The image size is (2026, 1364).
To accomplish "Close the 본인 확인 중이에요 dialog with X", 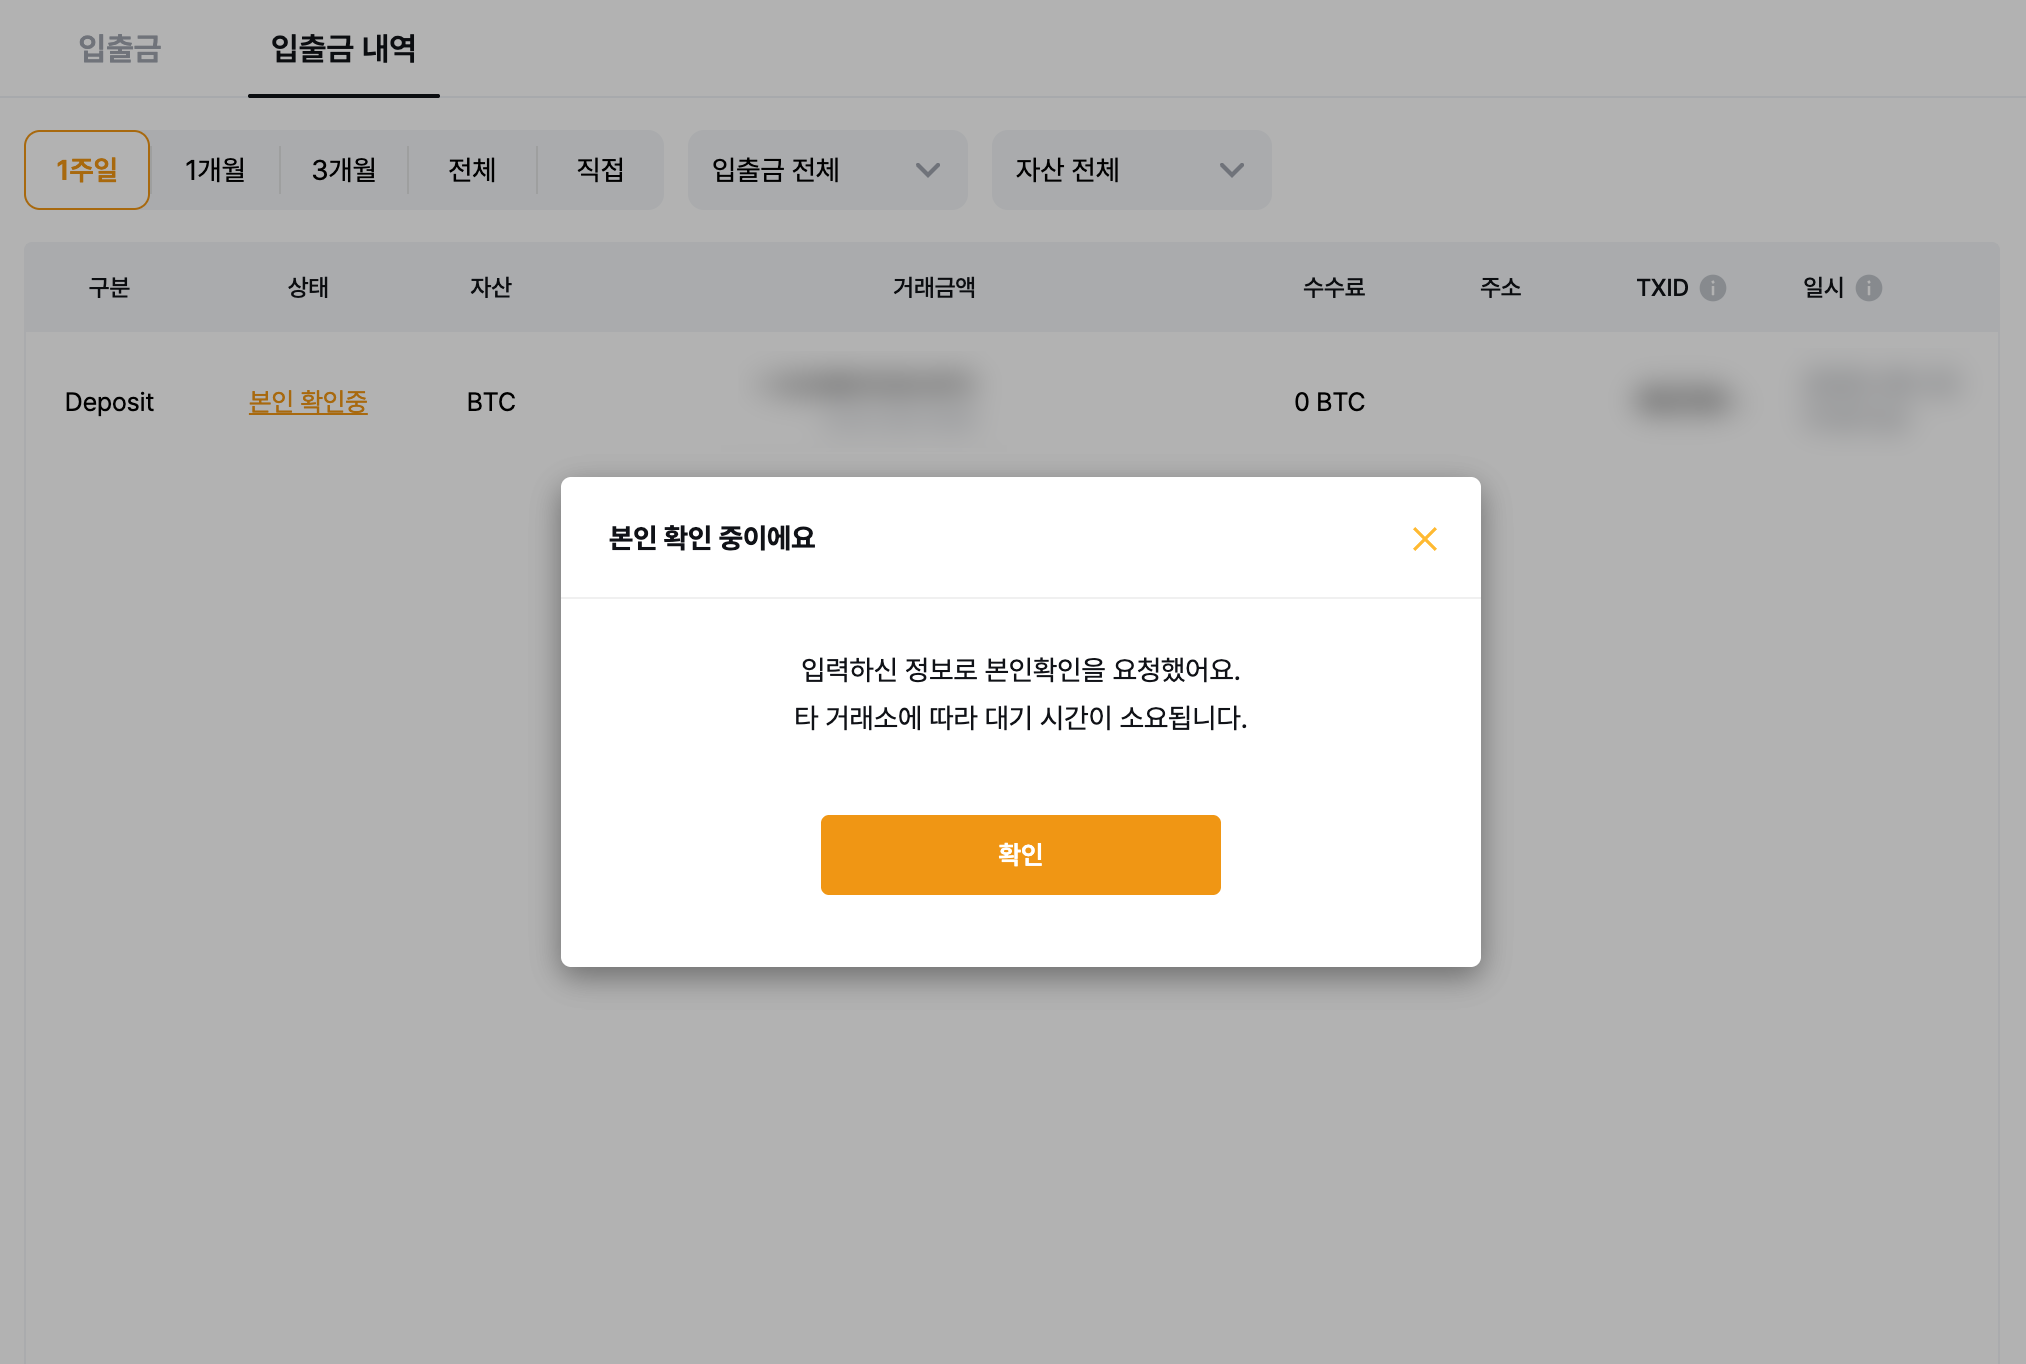I will tap(1424, 539).
